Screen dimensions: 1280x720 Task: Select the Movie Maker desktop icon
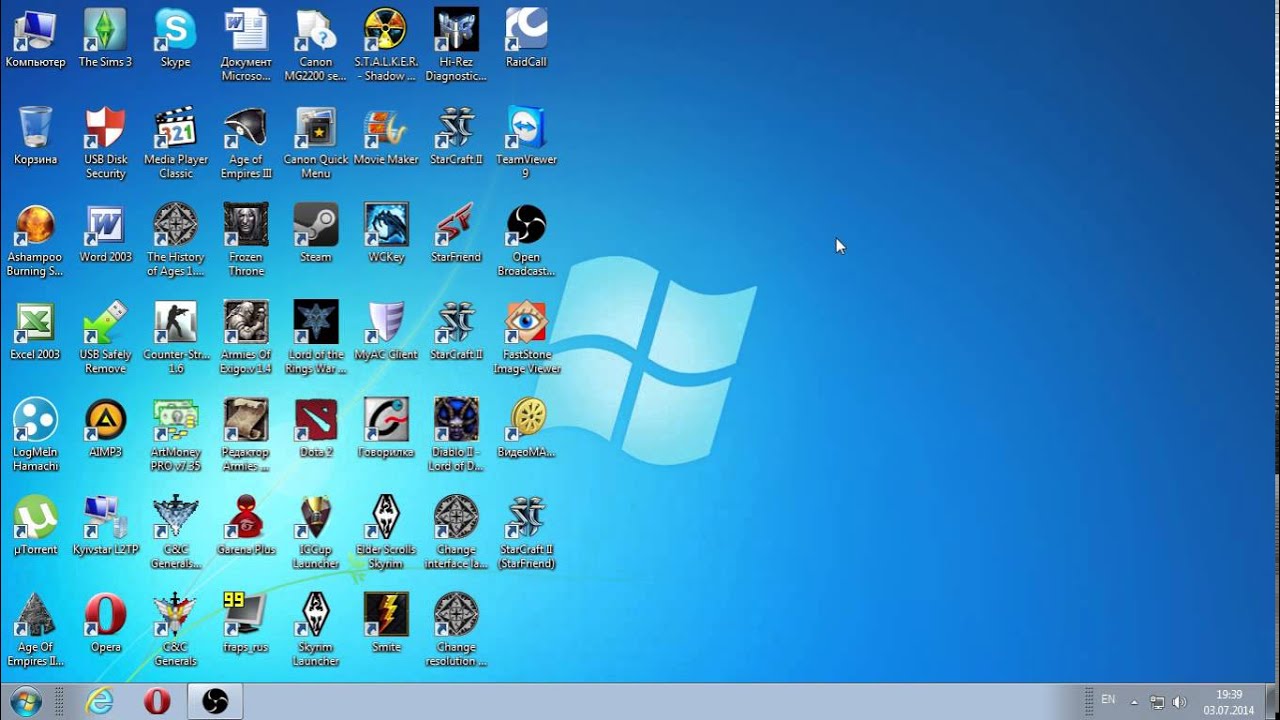(386, 137)
